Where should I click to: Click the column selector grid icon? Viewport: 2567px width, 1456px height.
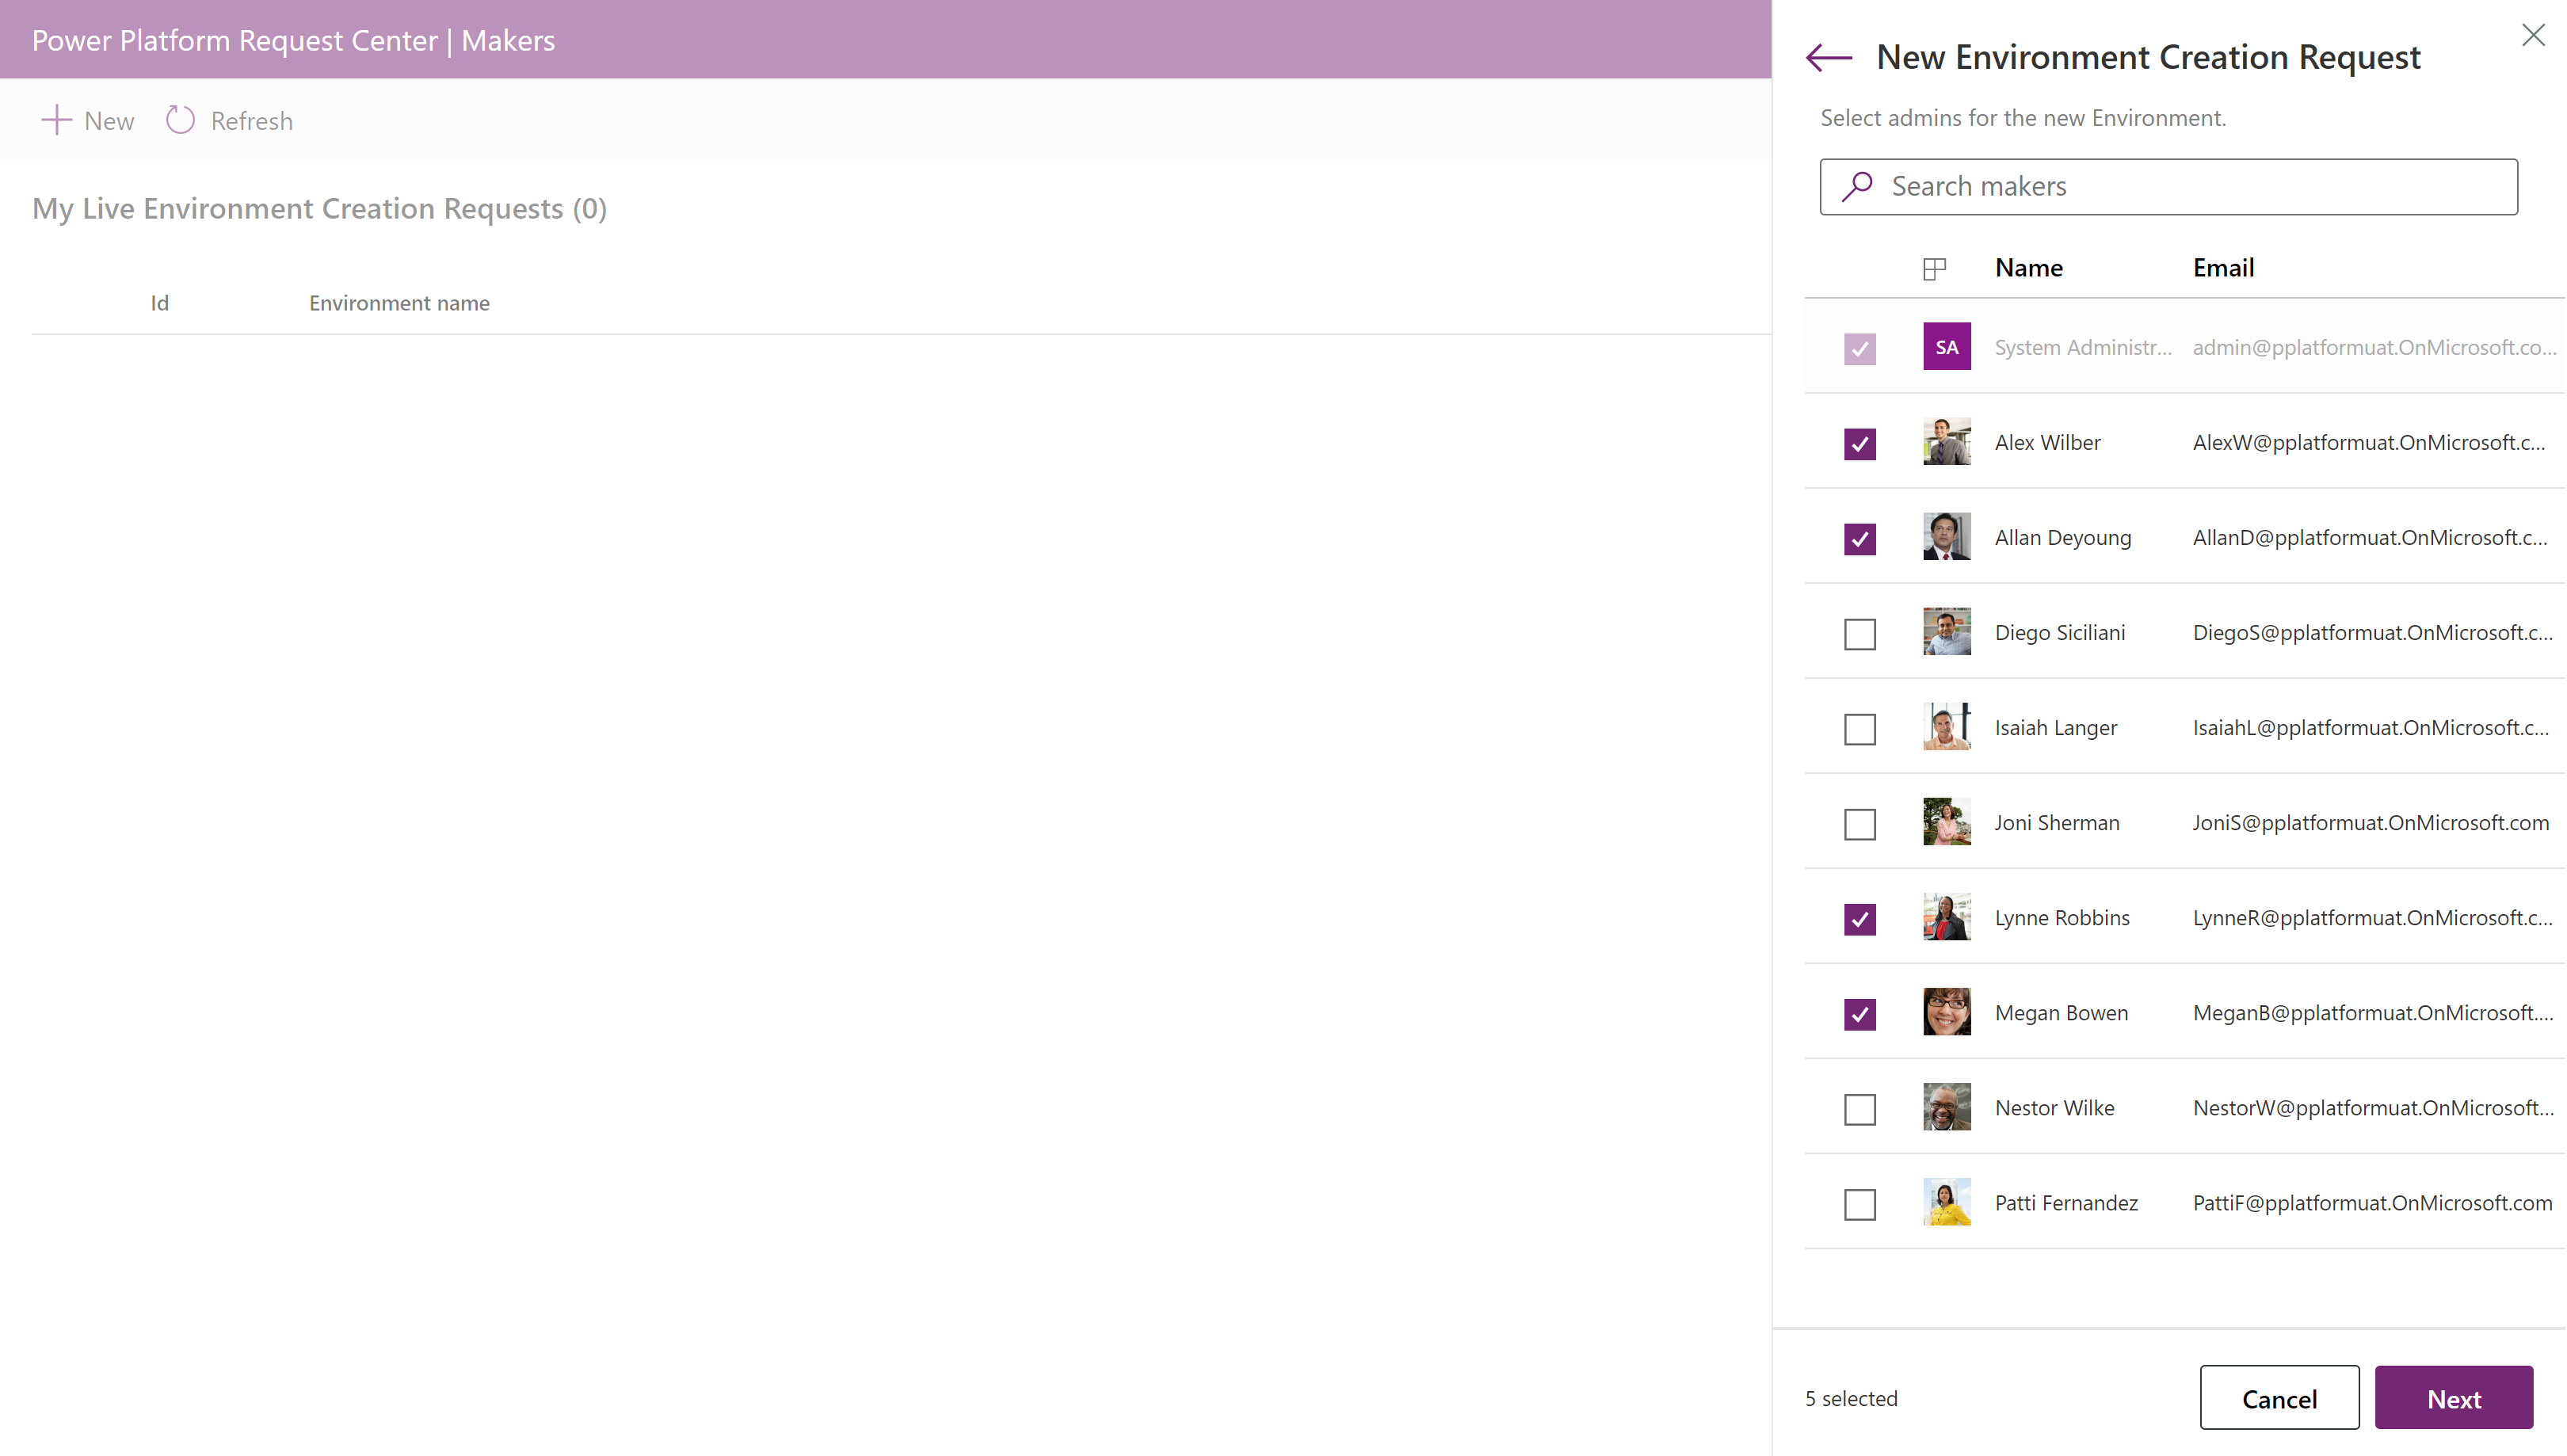1934,269
